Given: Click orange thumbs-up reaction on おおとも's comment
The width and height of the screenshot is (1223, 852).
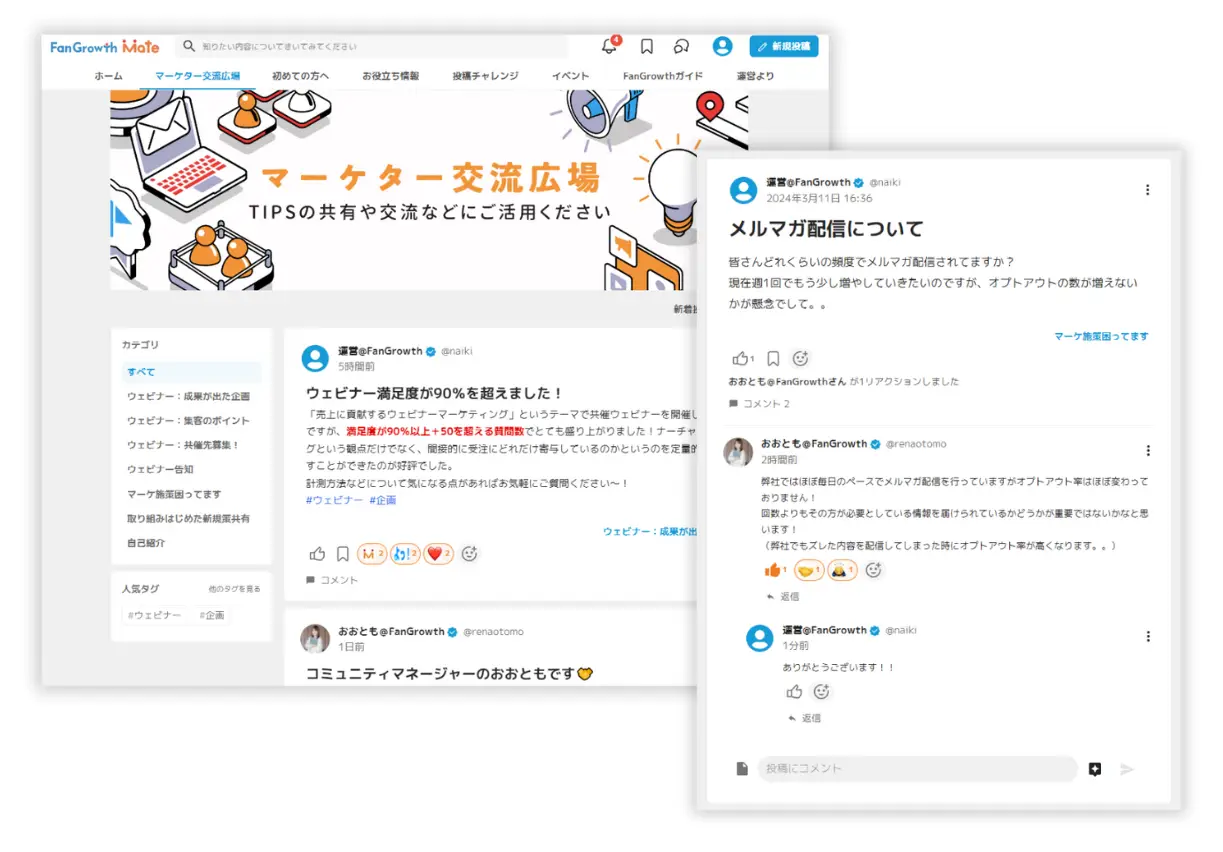Looking at the screenshot, I should tap(775, 570).
